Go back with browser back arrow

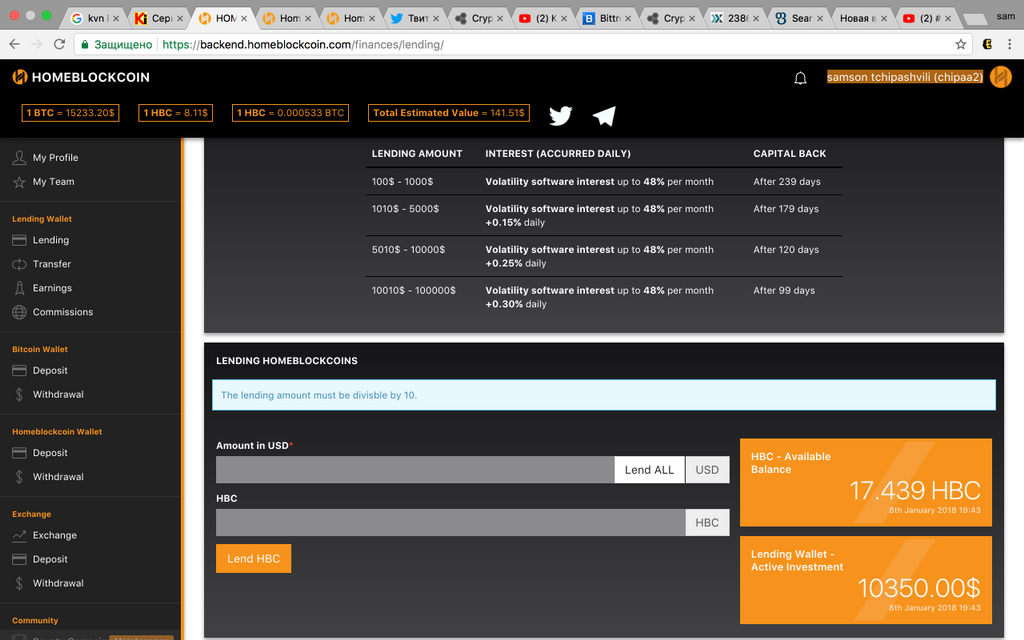coord(14,44)
